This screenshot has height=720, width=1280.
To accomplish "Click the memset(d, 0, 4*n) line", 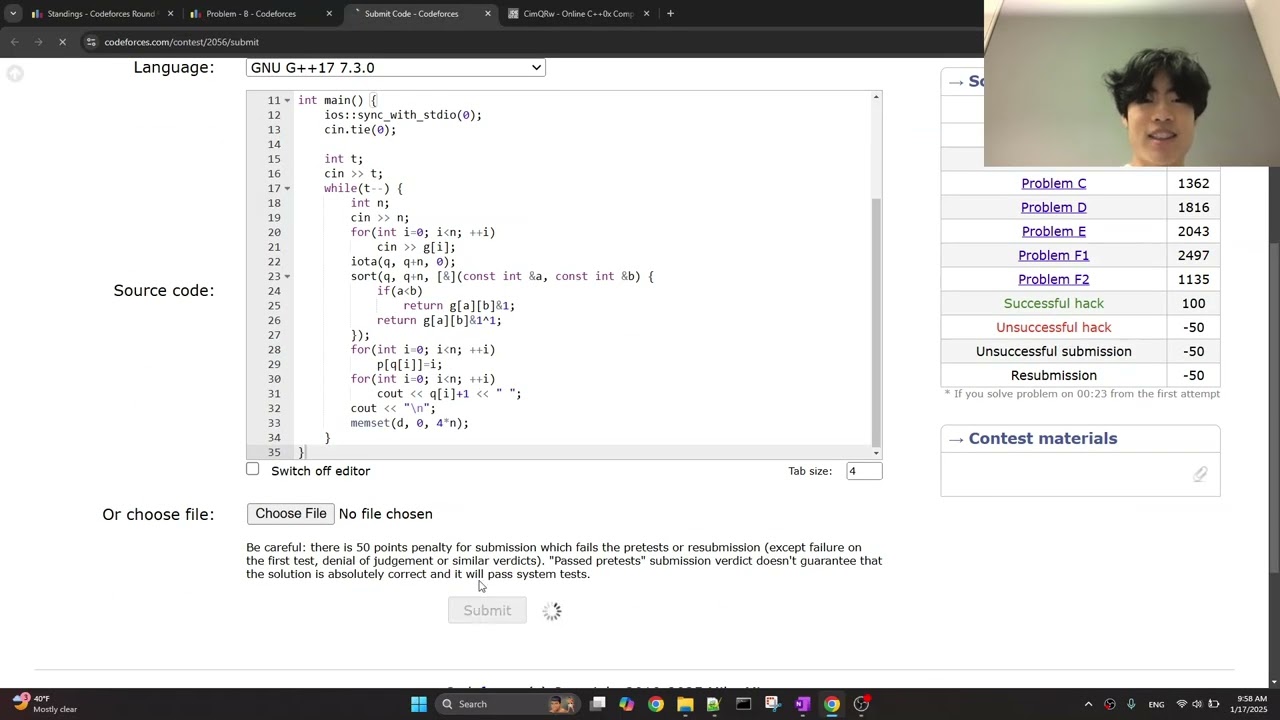I will click(x=409, y=423).
